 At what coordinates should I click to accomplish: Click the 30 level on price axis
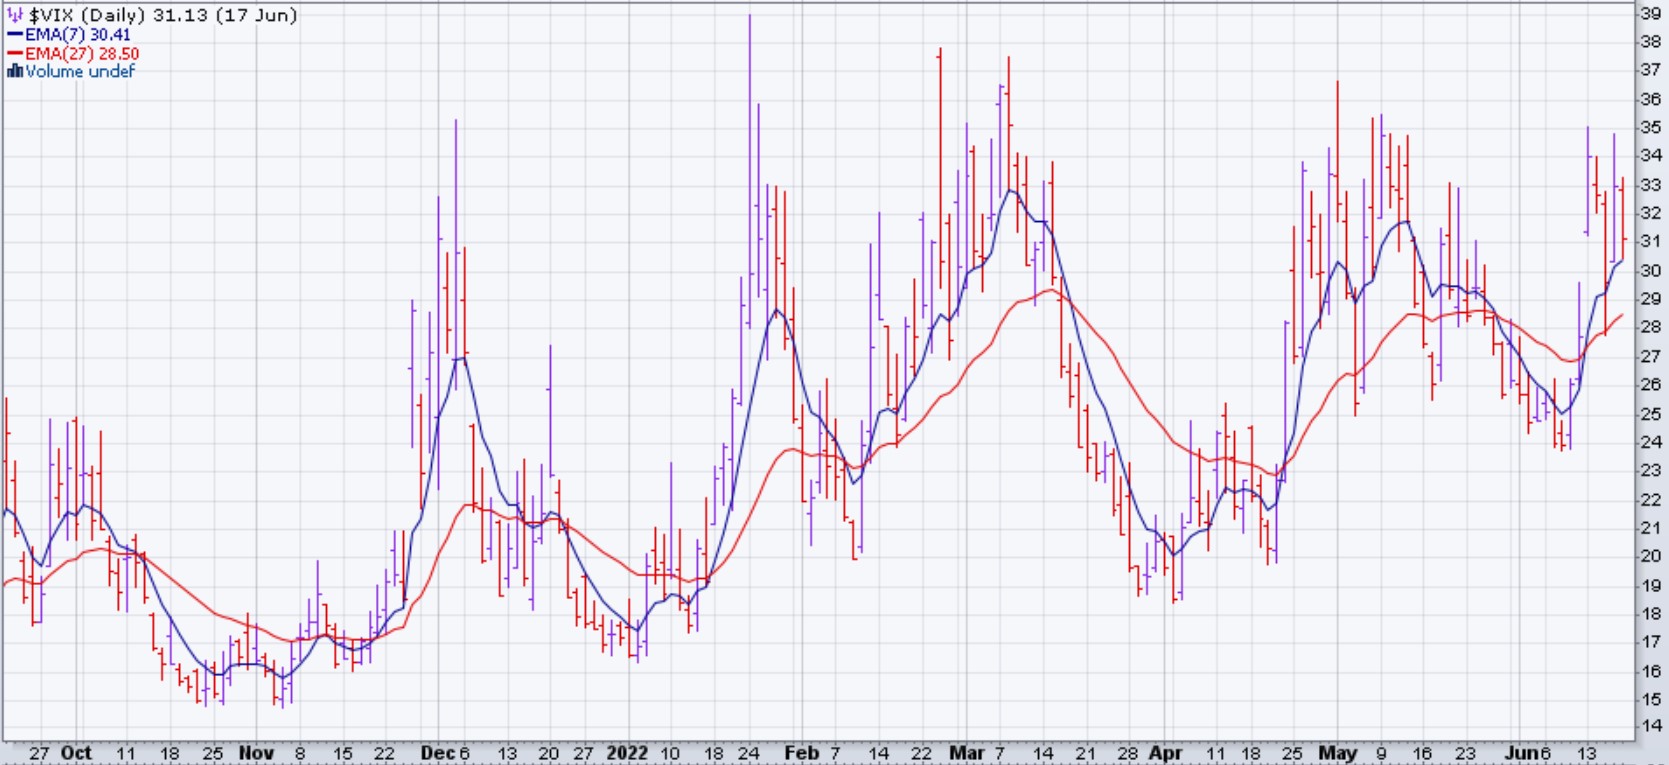(1649, 270)
